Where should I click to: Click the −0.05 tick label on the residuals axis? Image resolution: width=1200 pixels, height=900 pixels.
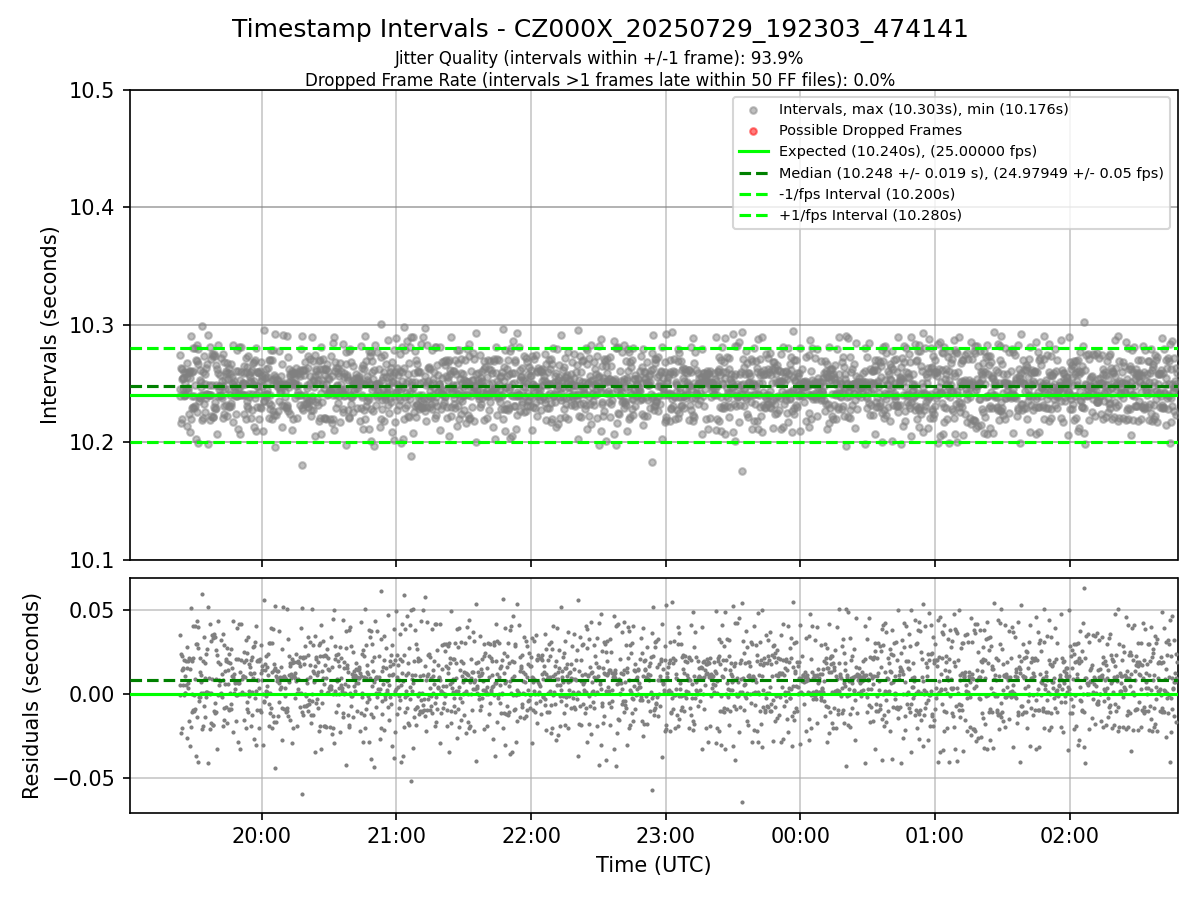(86, 778)
